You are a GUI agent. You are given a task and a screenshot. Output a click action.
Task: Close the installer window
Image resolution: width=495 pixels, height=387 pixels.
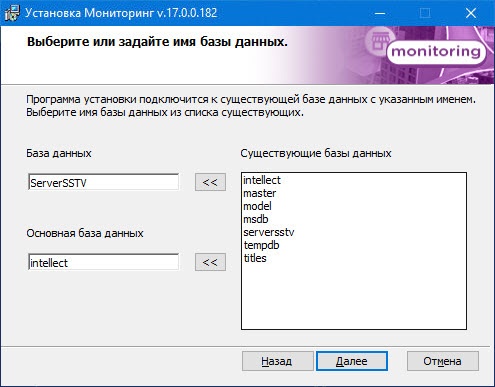pos(471,13)
